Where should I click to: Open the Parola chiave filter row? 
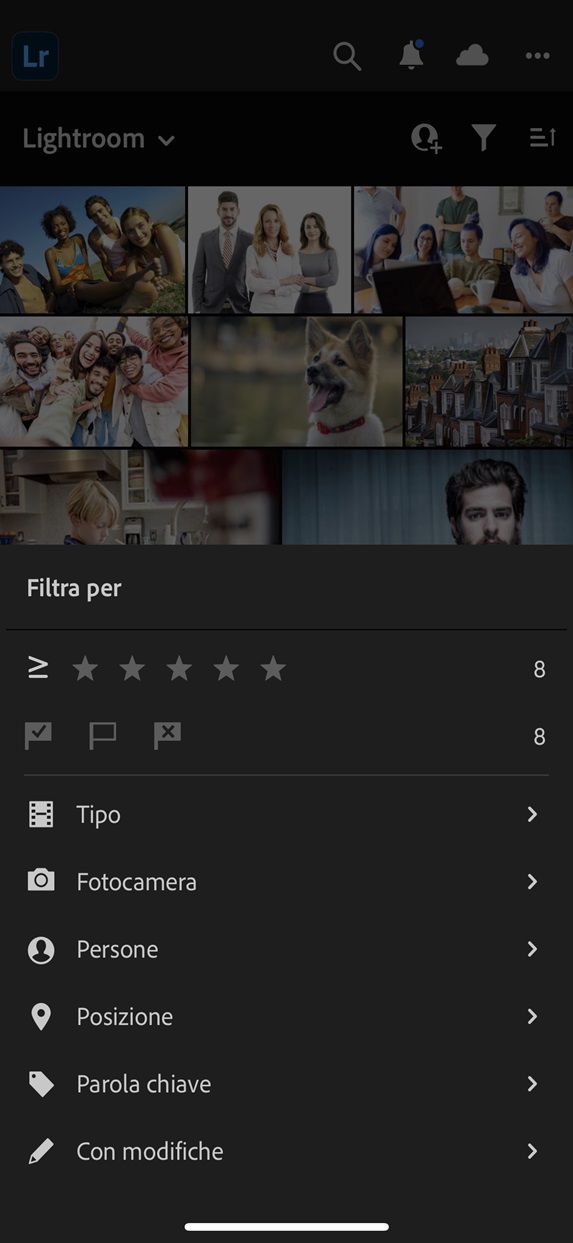coord(286,1084)
